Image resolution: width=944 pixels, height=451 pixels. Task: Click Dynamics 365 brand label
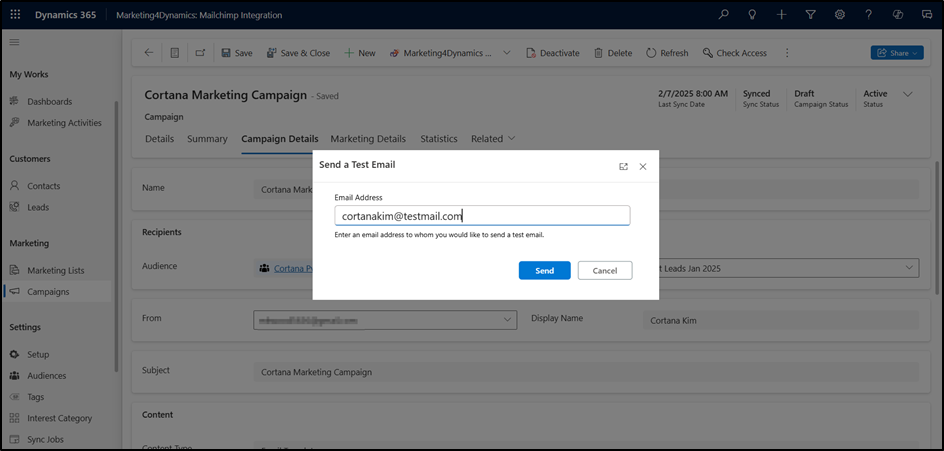(65, 15)
